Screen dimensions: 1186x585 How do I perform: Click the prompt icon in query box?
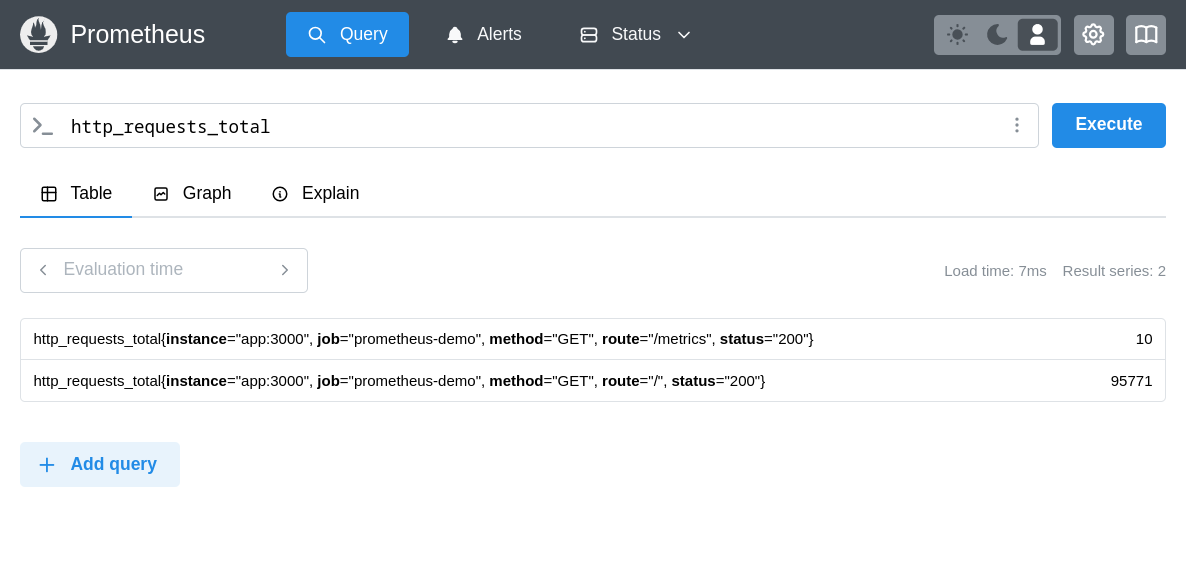point(42,126)
